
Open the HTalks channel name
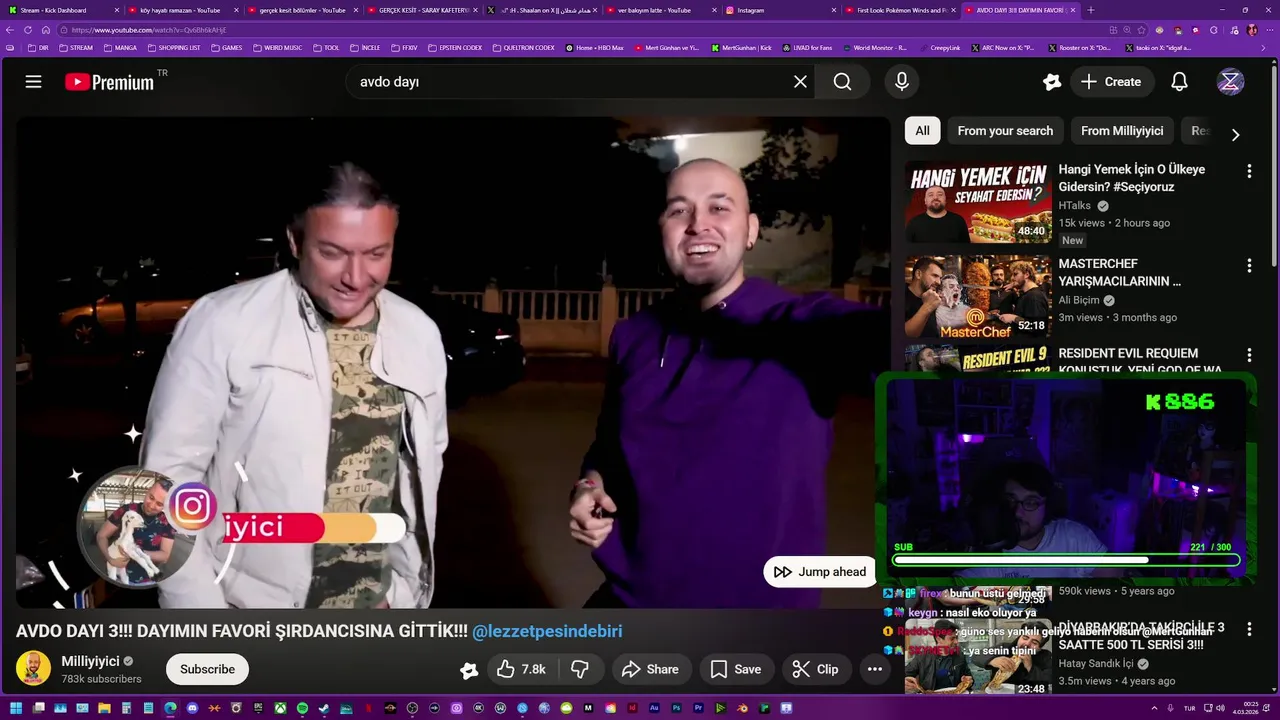[1075, 206]
